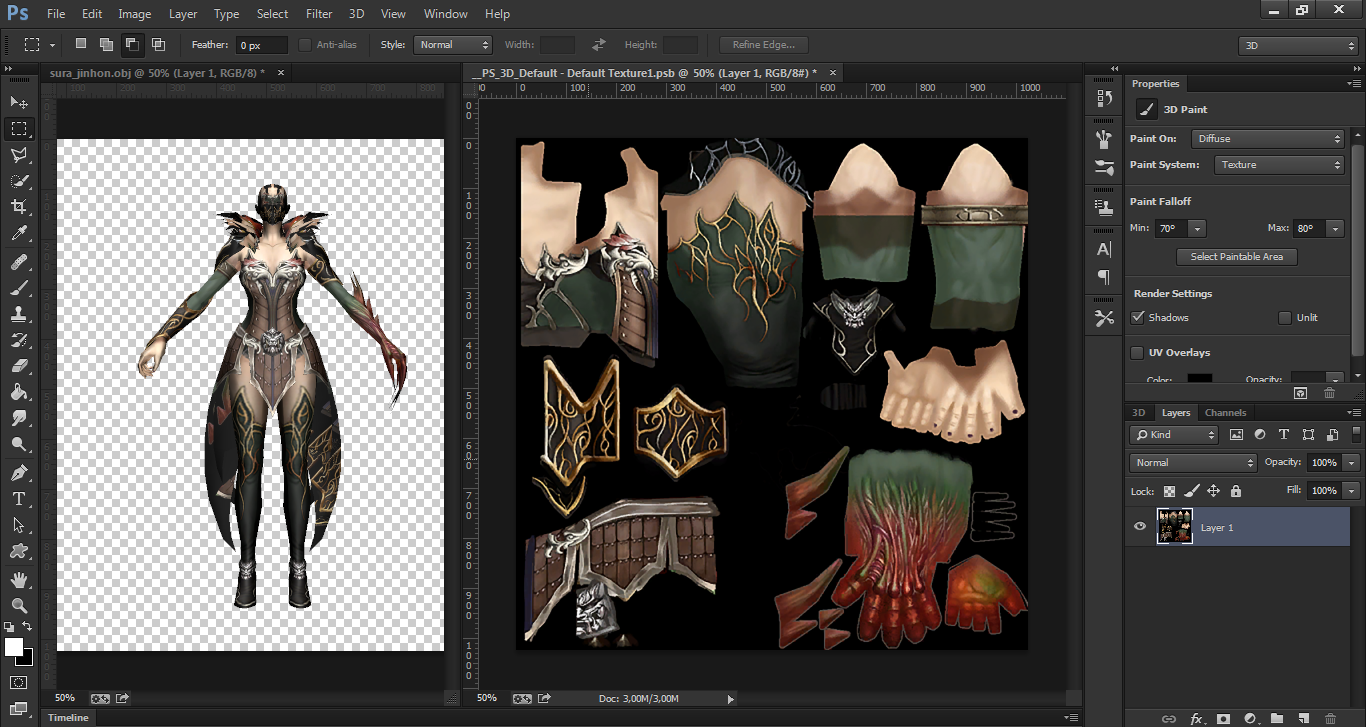
Task: Open the Filter menu
Action: click(319, 14)
